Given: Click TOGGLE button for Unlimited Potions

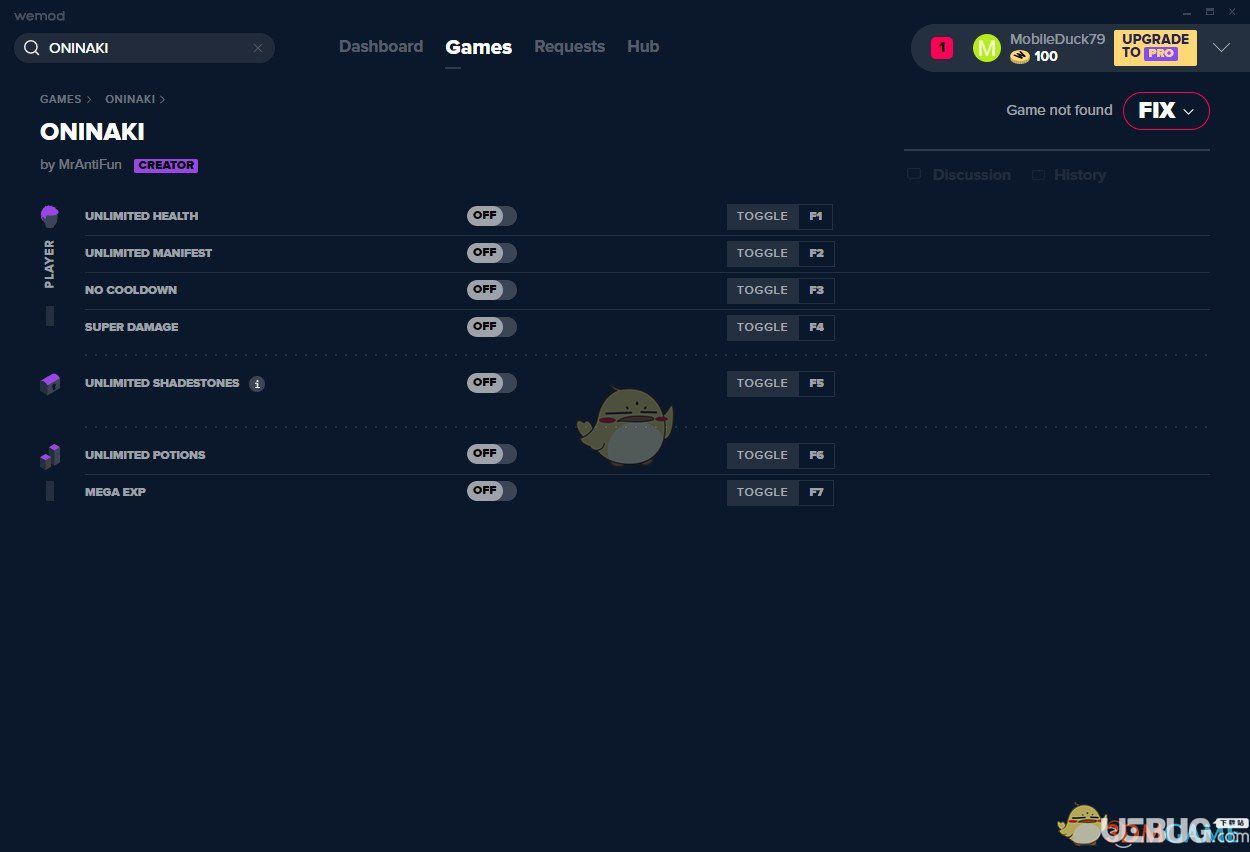Looking at the screenshot, I should [x=763, y=455].
